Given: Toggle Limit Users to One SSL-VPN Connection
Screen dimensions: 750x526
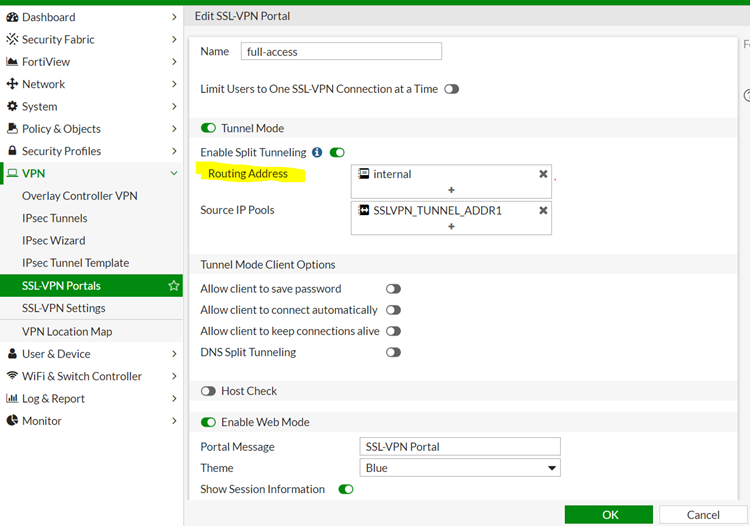Looking at the screenshot, I should point(452,89).
